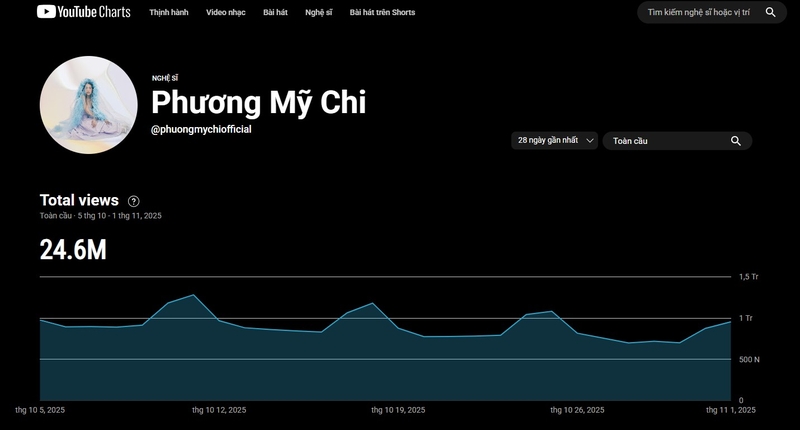This screenshot has height=430, width=800.
Task: Expand the 28 ngày gần nhất dropdown
Action: [x=555, y=140]
